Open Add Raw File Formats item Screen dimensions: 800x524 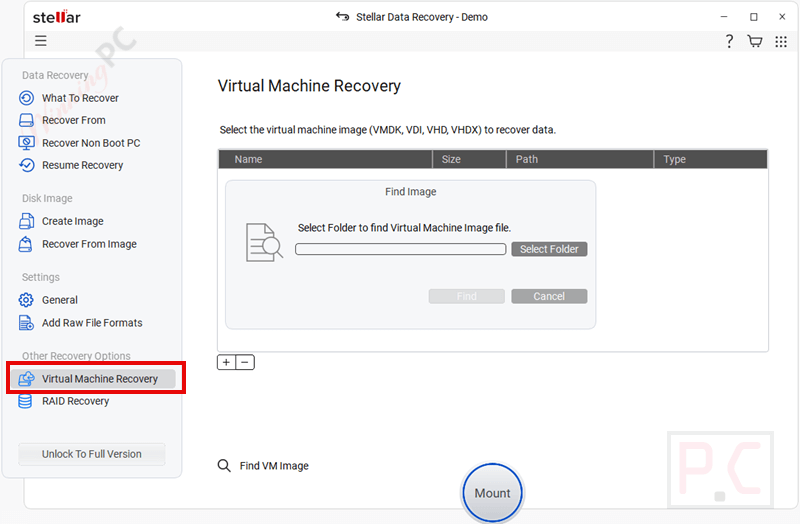(x=92, y=322)
